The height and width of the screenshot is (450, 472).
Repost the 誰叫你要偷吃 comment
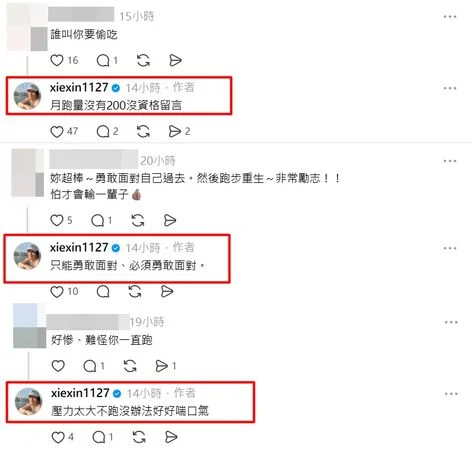tap(143, 60)
